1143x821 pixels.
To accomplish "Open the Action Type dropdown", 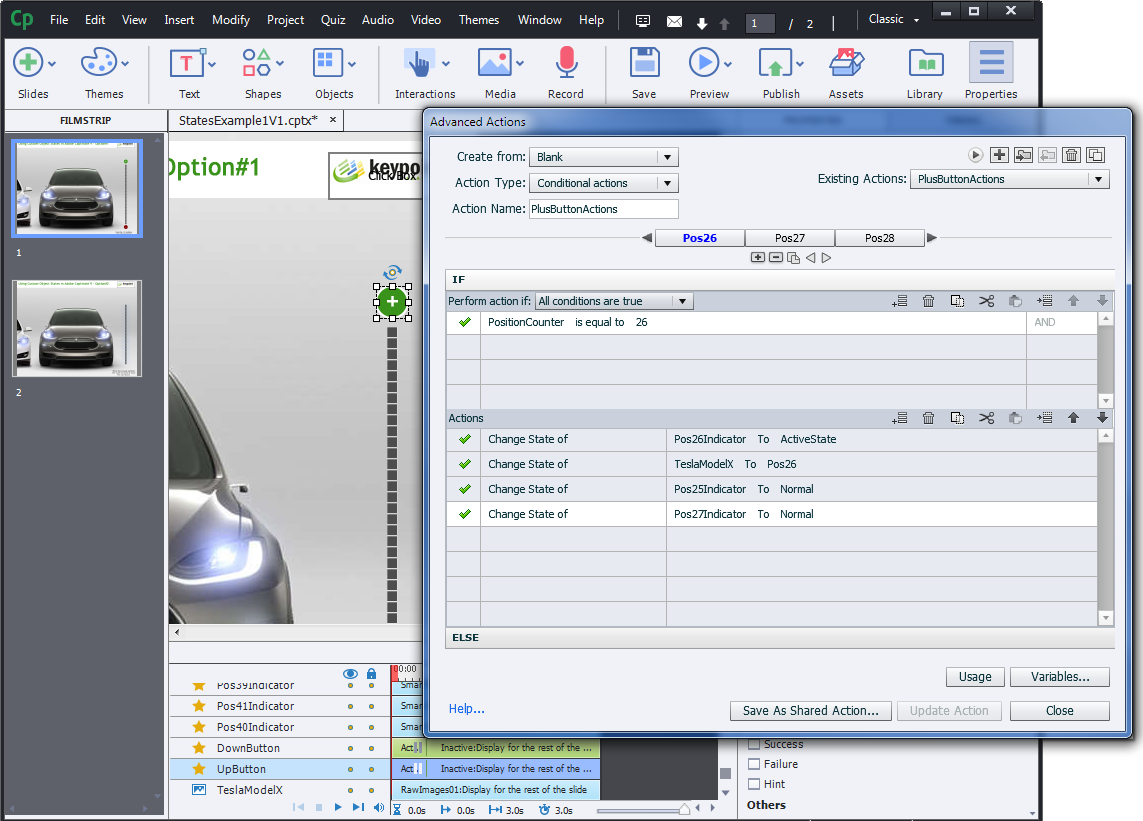I will (603, 183).
